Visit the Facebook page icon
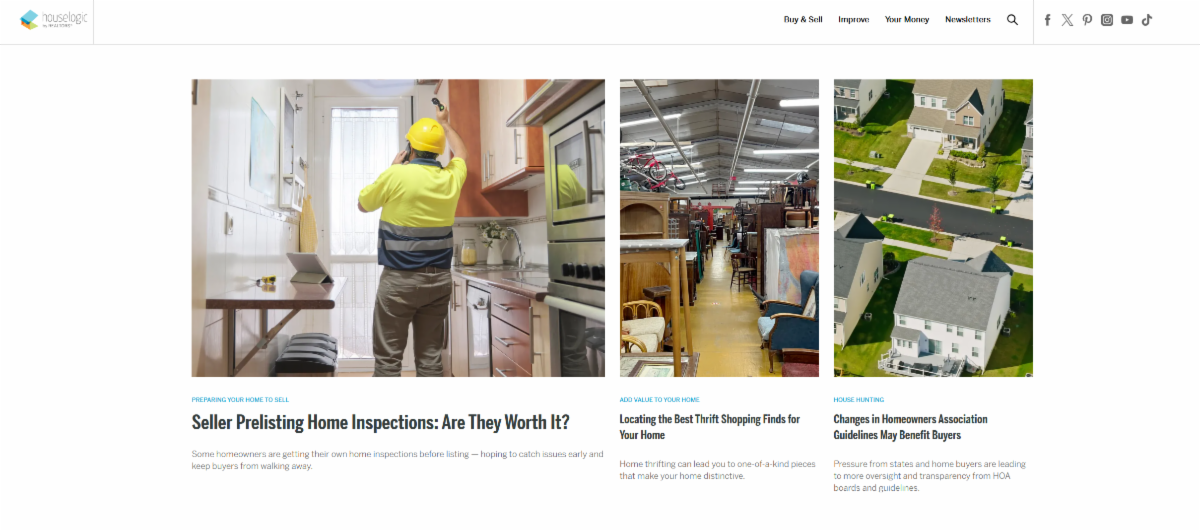Viewport: 1200px width, 531px height. tap(1047, 20)
